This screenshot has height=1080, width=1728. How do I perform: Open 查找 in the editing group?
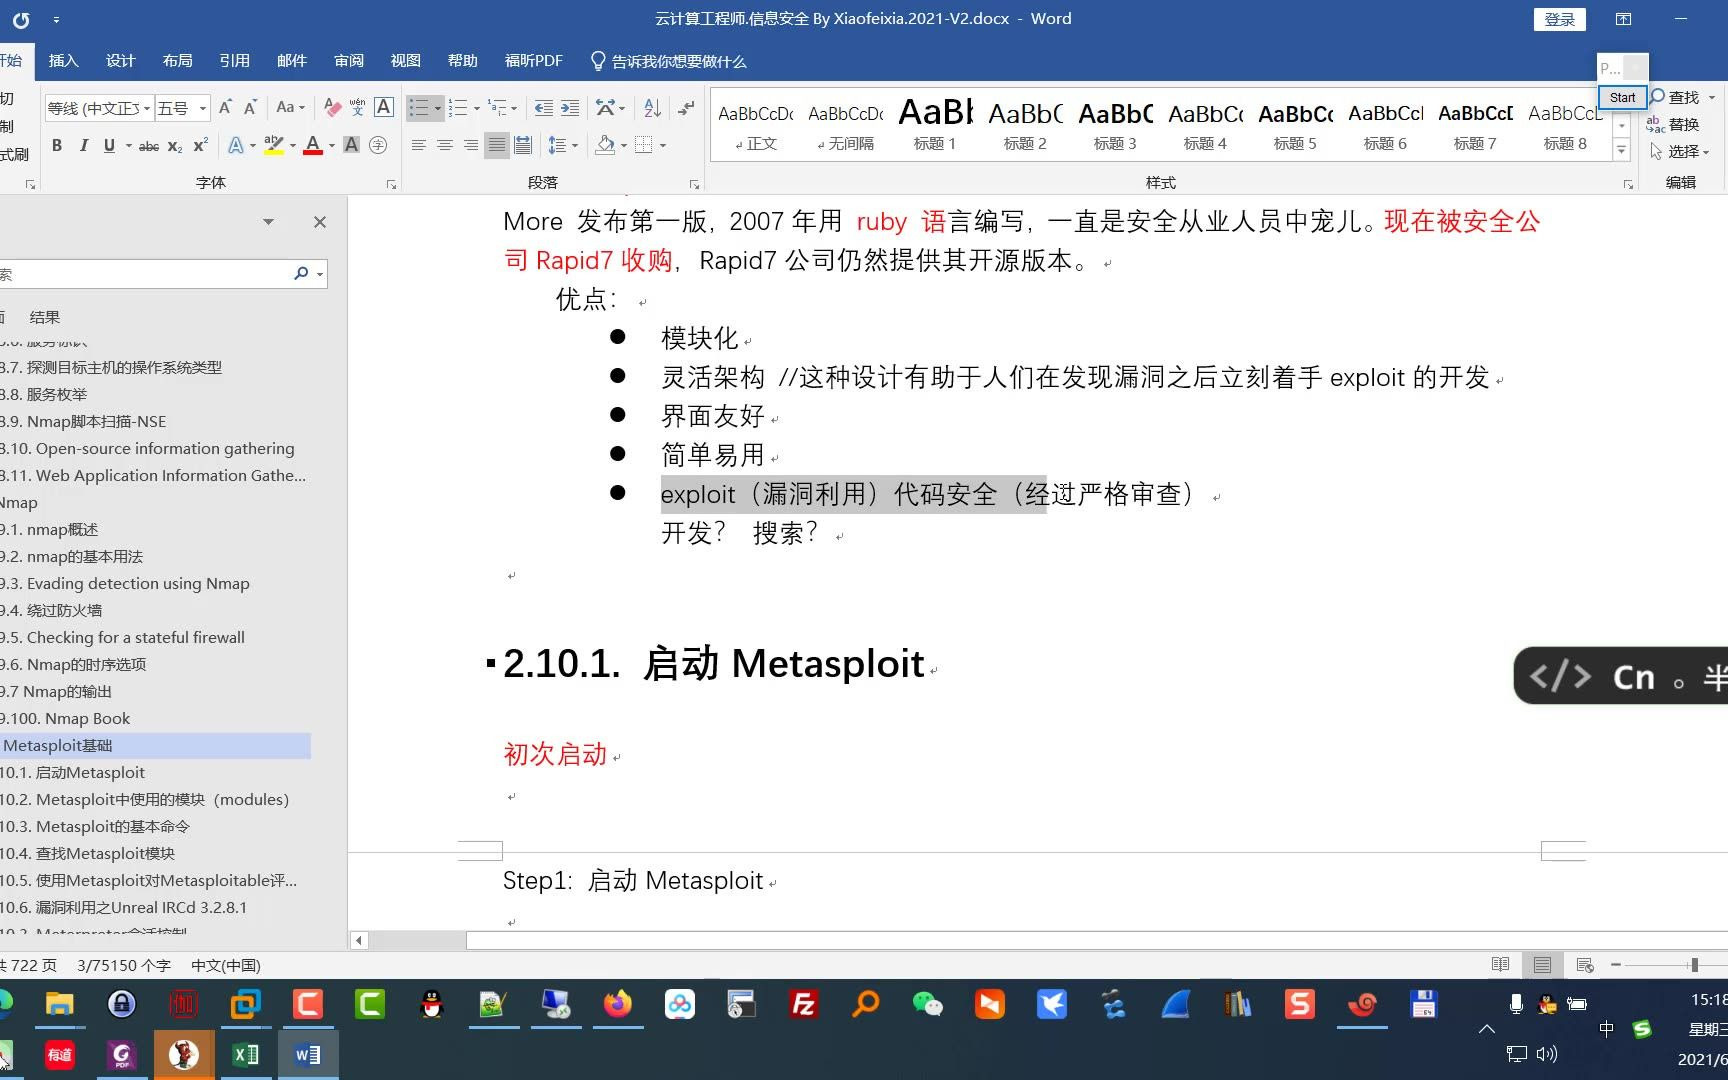(1681, 97)
